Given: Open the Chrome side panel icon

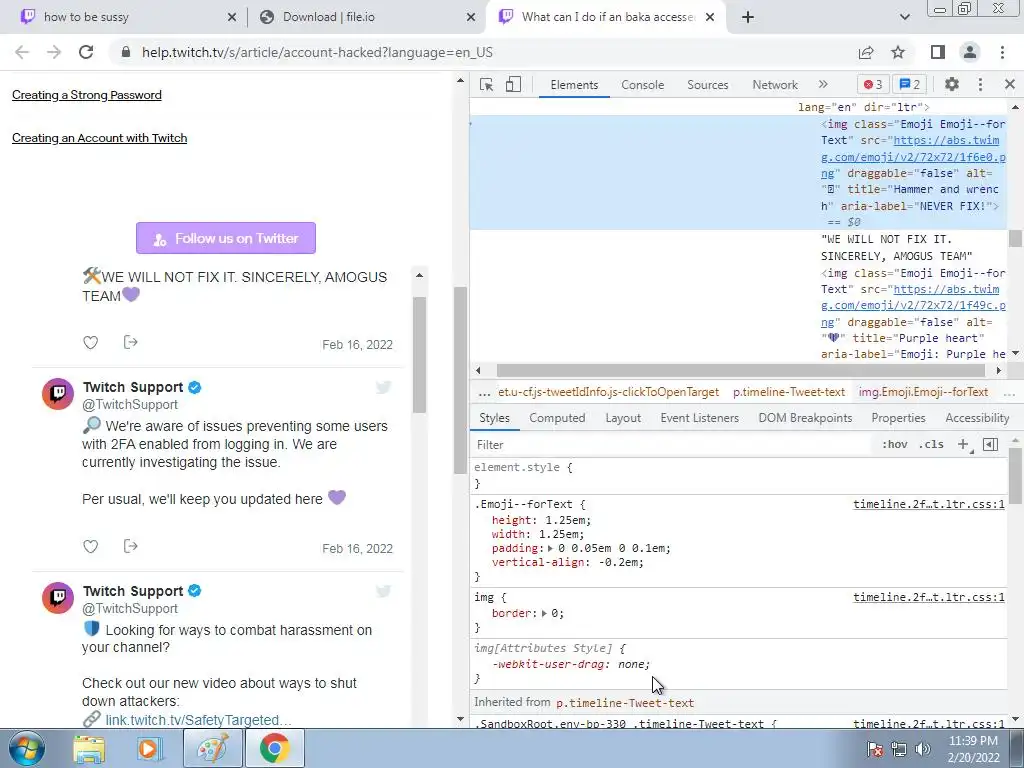Looking at the screenshot, I should click(938, 52).
